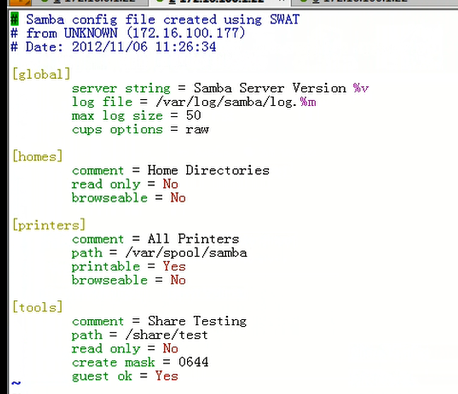Click the 'comment = Share Testing' line
This screenshot has height=394, width=458.
[159, 321]
